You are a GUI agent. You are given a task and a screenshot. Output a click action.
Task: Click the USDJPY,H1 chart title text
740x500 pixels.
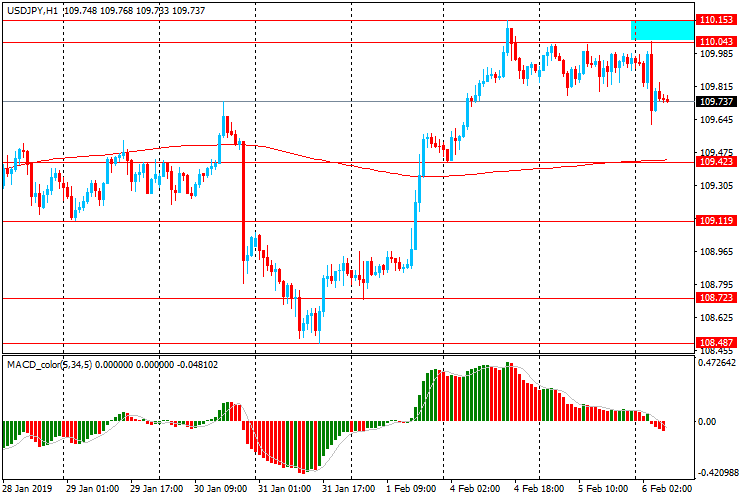tap(33, 10)
